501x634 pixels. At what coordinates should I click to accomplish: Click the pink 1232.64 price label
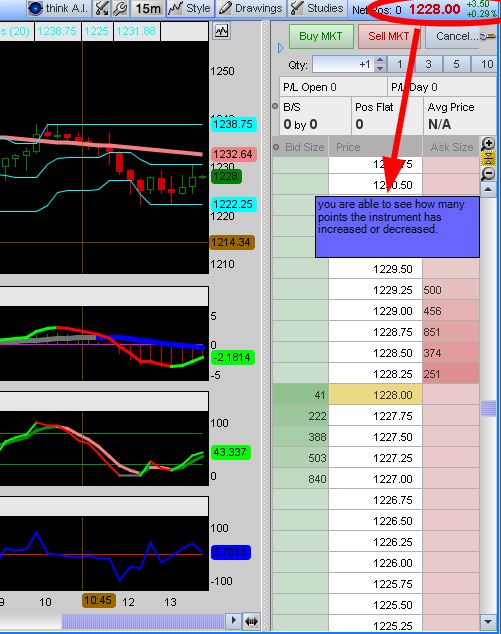click(x=233, y=154)
